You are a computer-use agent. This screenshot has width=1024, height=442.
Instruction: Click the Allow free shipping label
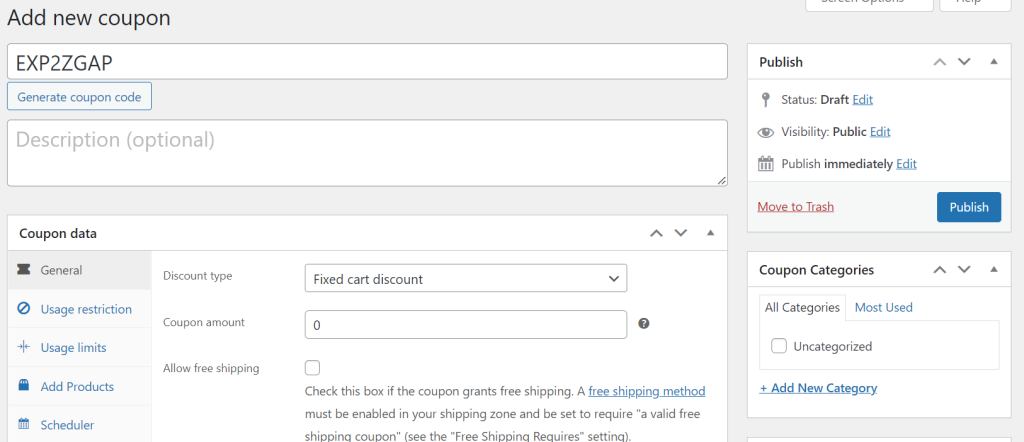pos(211,368)
